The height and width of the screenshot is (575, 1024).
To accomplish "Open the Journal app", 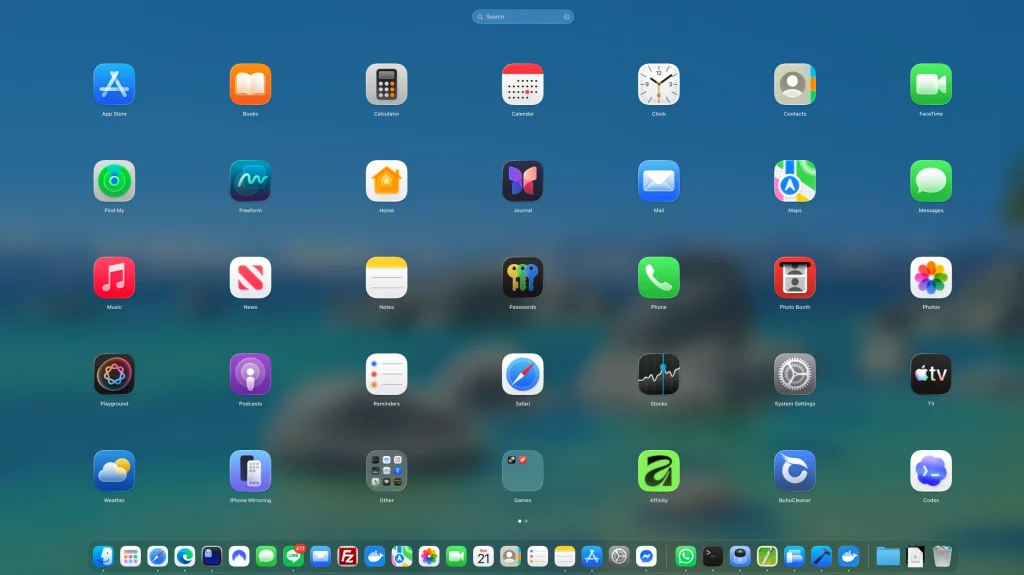I will point(522,181).
